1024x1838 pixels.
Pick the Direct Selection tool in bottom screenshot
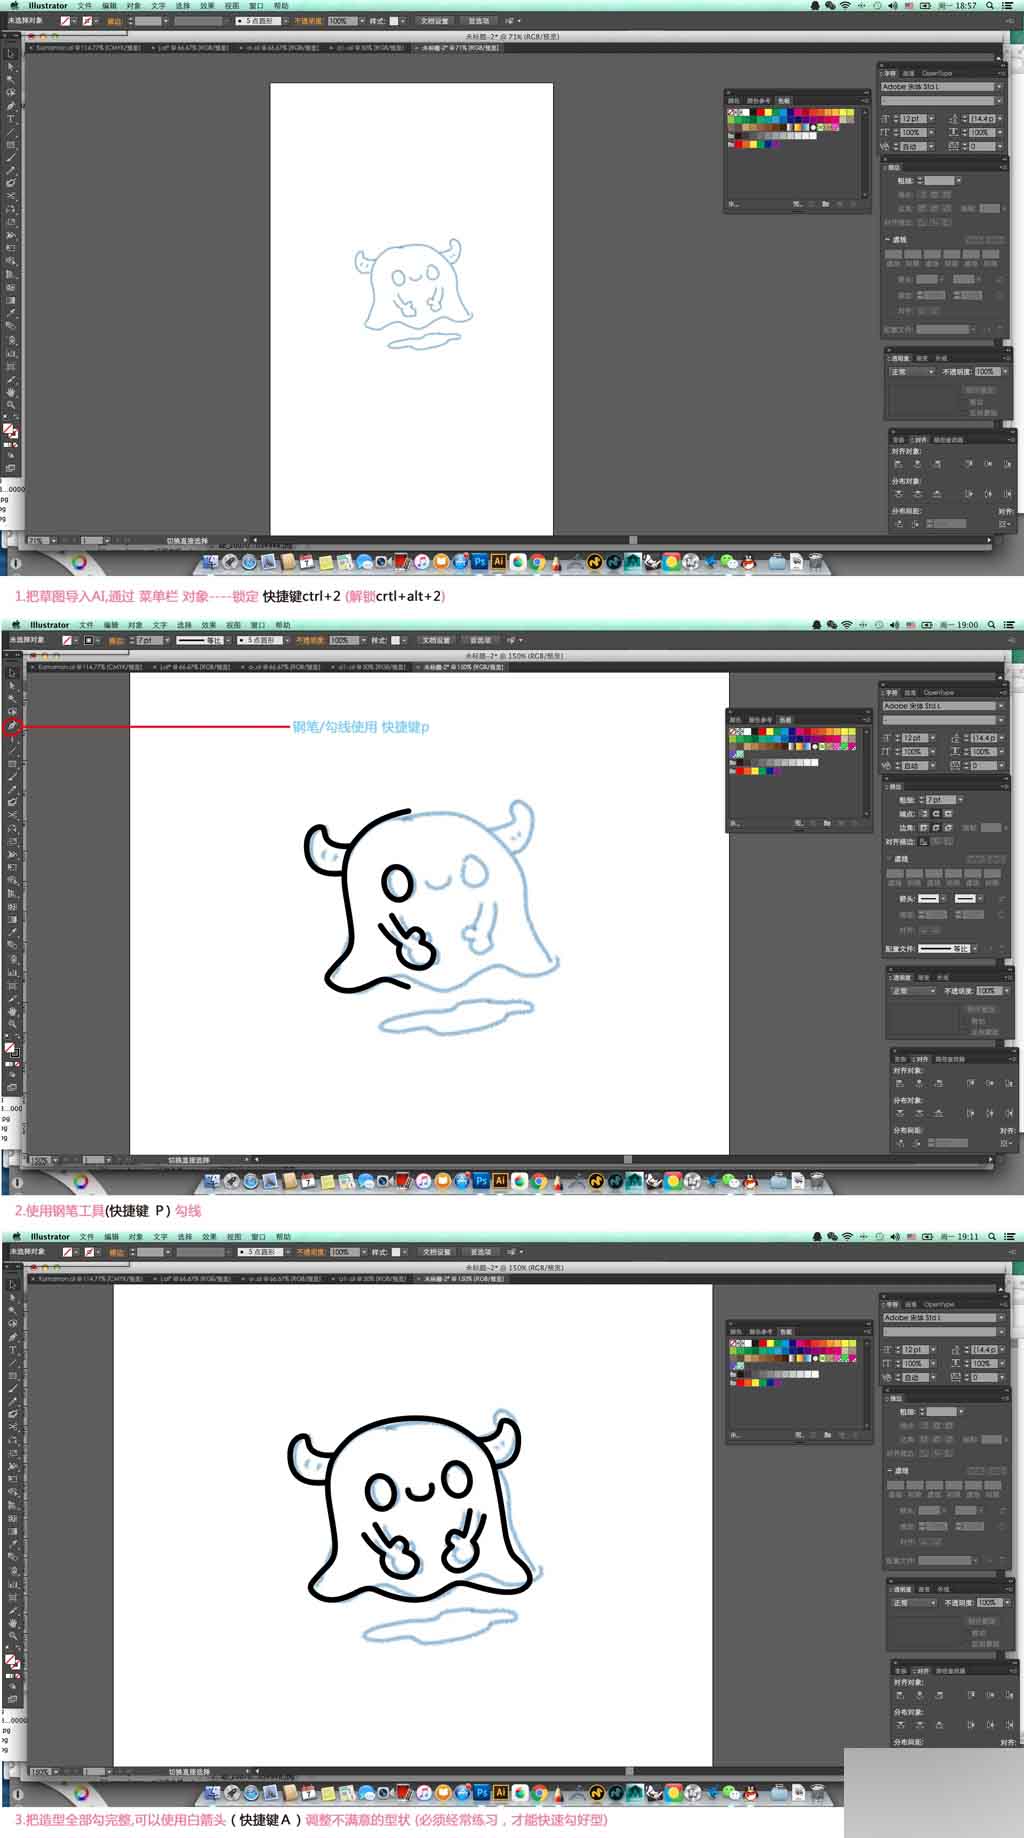pyautogui.click(x=12, y=1297)
